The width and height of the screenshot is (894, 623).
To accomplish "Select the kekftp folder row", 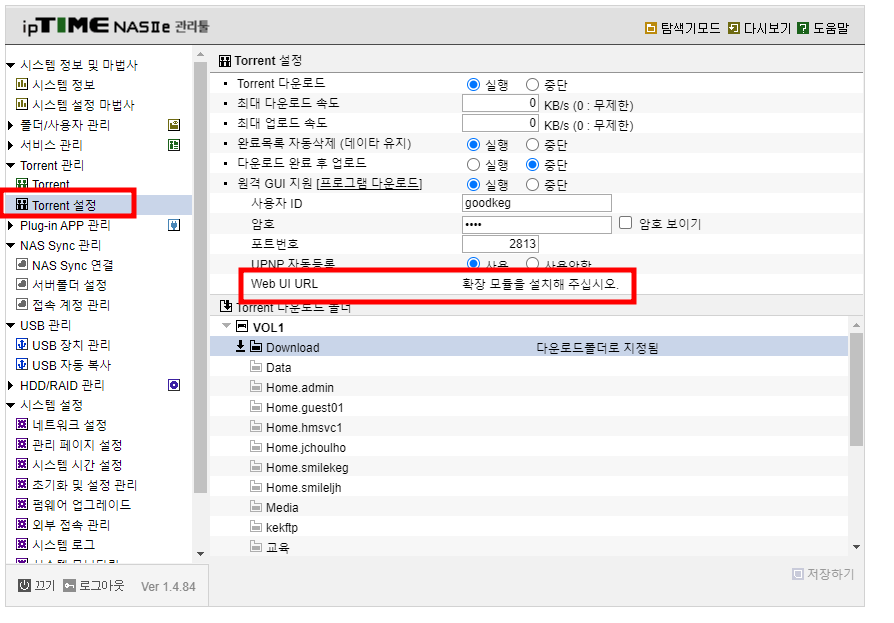I will [x=529, y=527].
